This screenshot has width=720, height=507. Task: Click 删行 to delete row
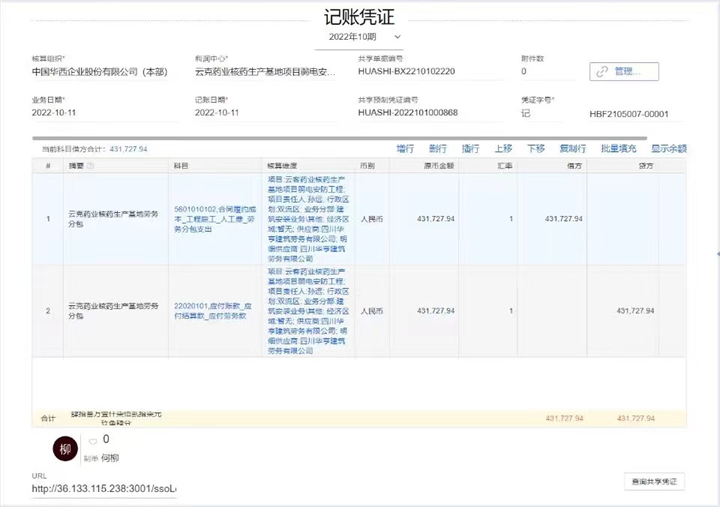pyautogui.click(x=438, y=149)
